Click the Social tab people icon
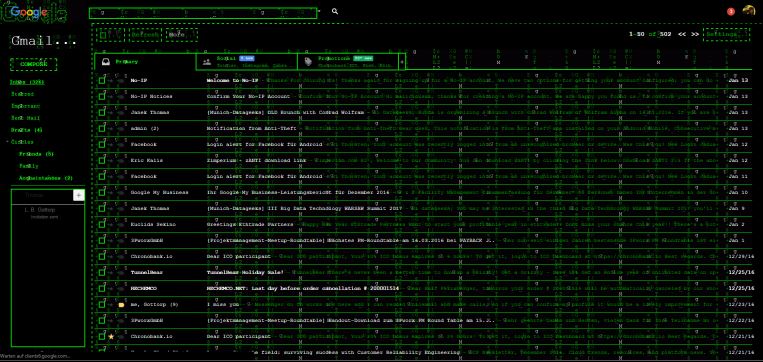This screenshot has height=362, width=763. 207,61
